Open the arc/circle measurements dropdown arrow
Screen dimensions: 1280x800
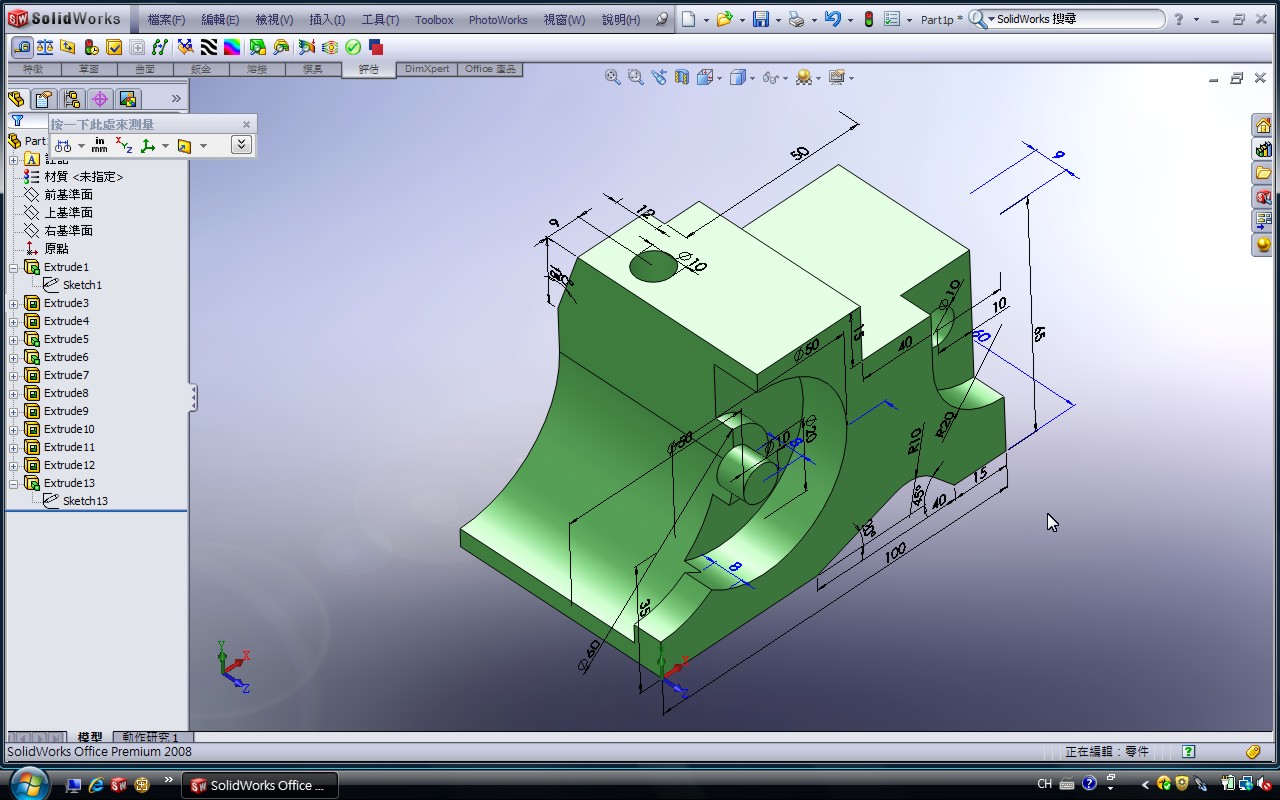(82, 146)
